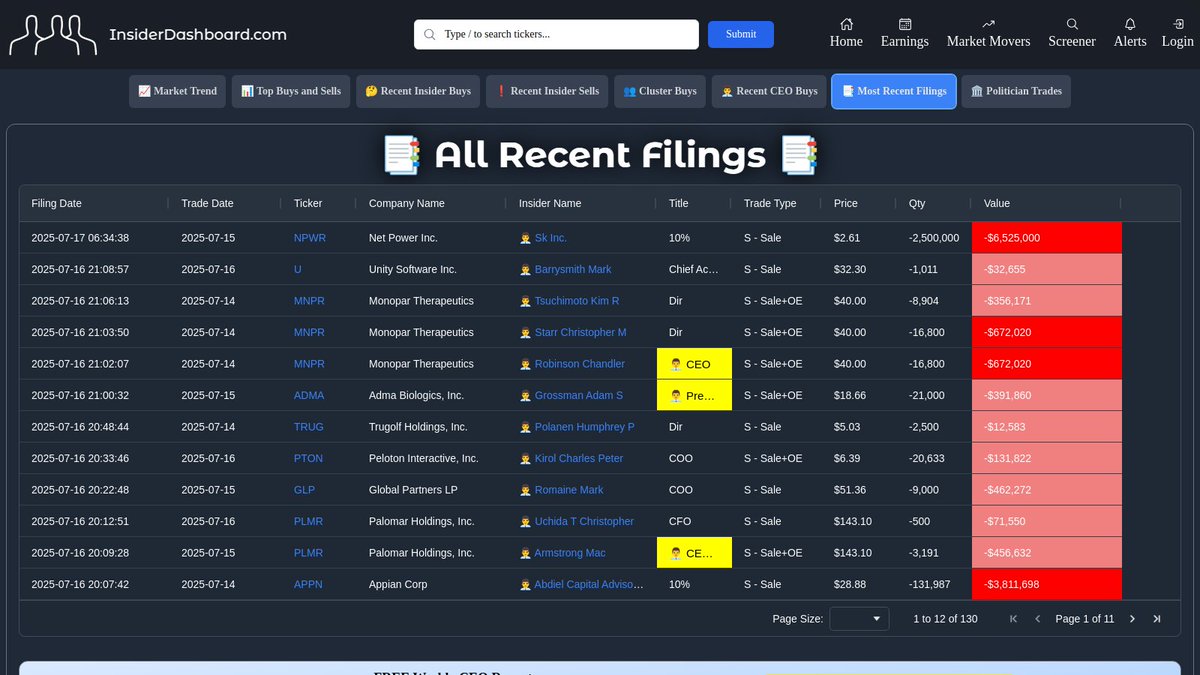
Task: Open GLP ticker link
Action: pyautogui.click(x=305, y=490)
